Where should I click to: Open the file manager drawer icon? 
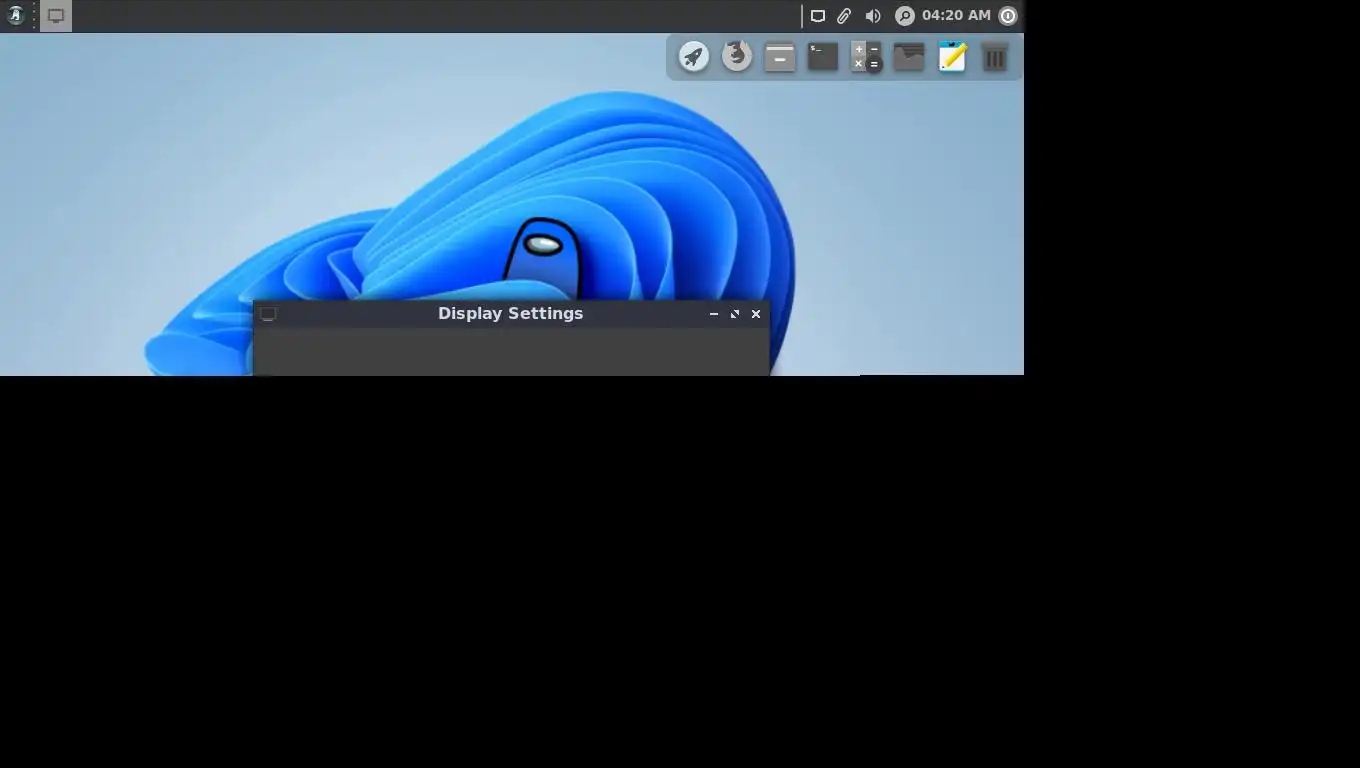780,56
